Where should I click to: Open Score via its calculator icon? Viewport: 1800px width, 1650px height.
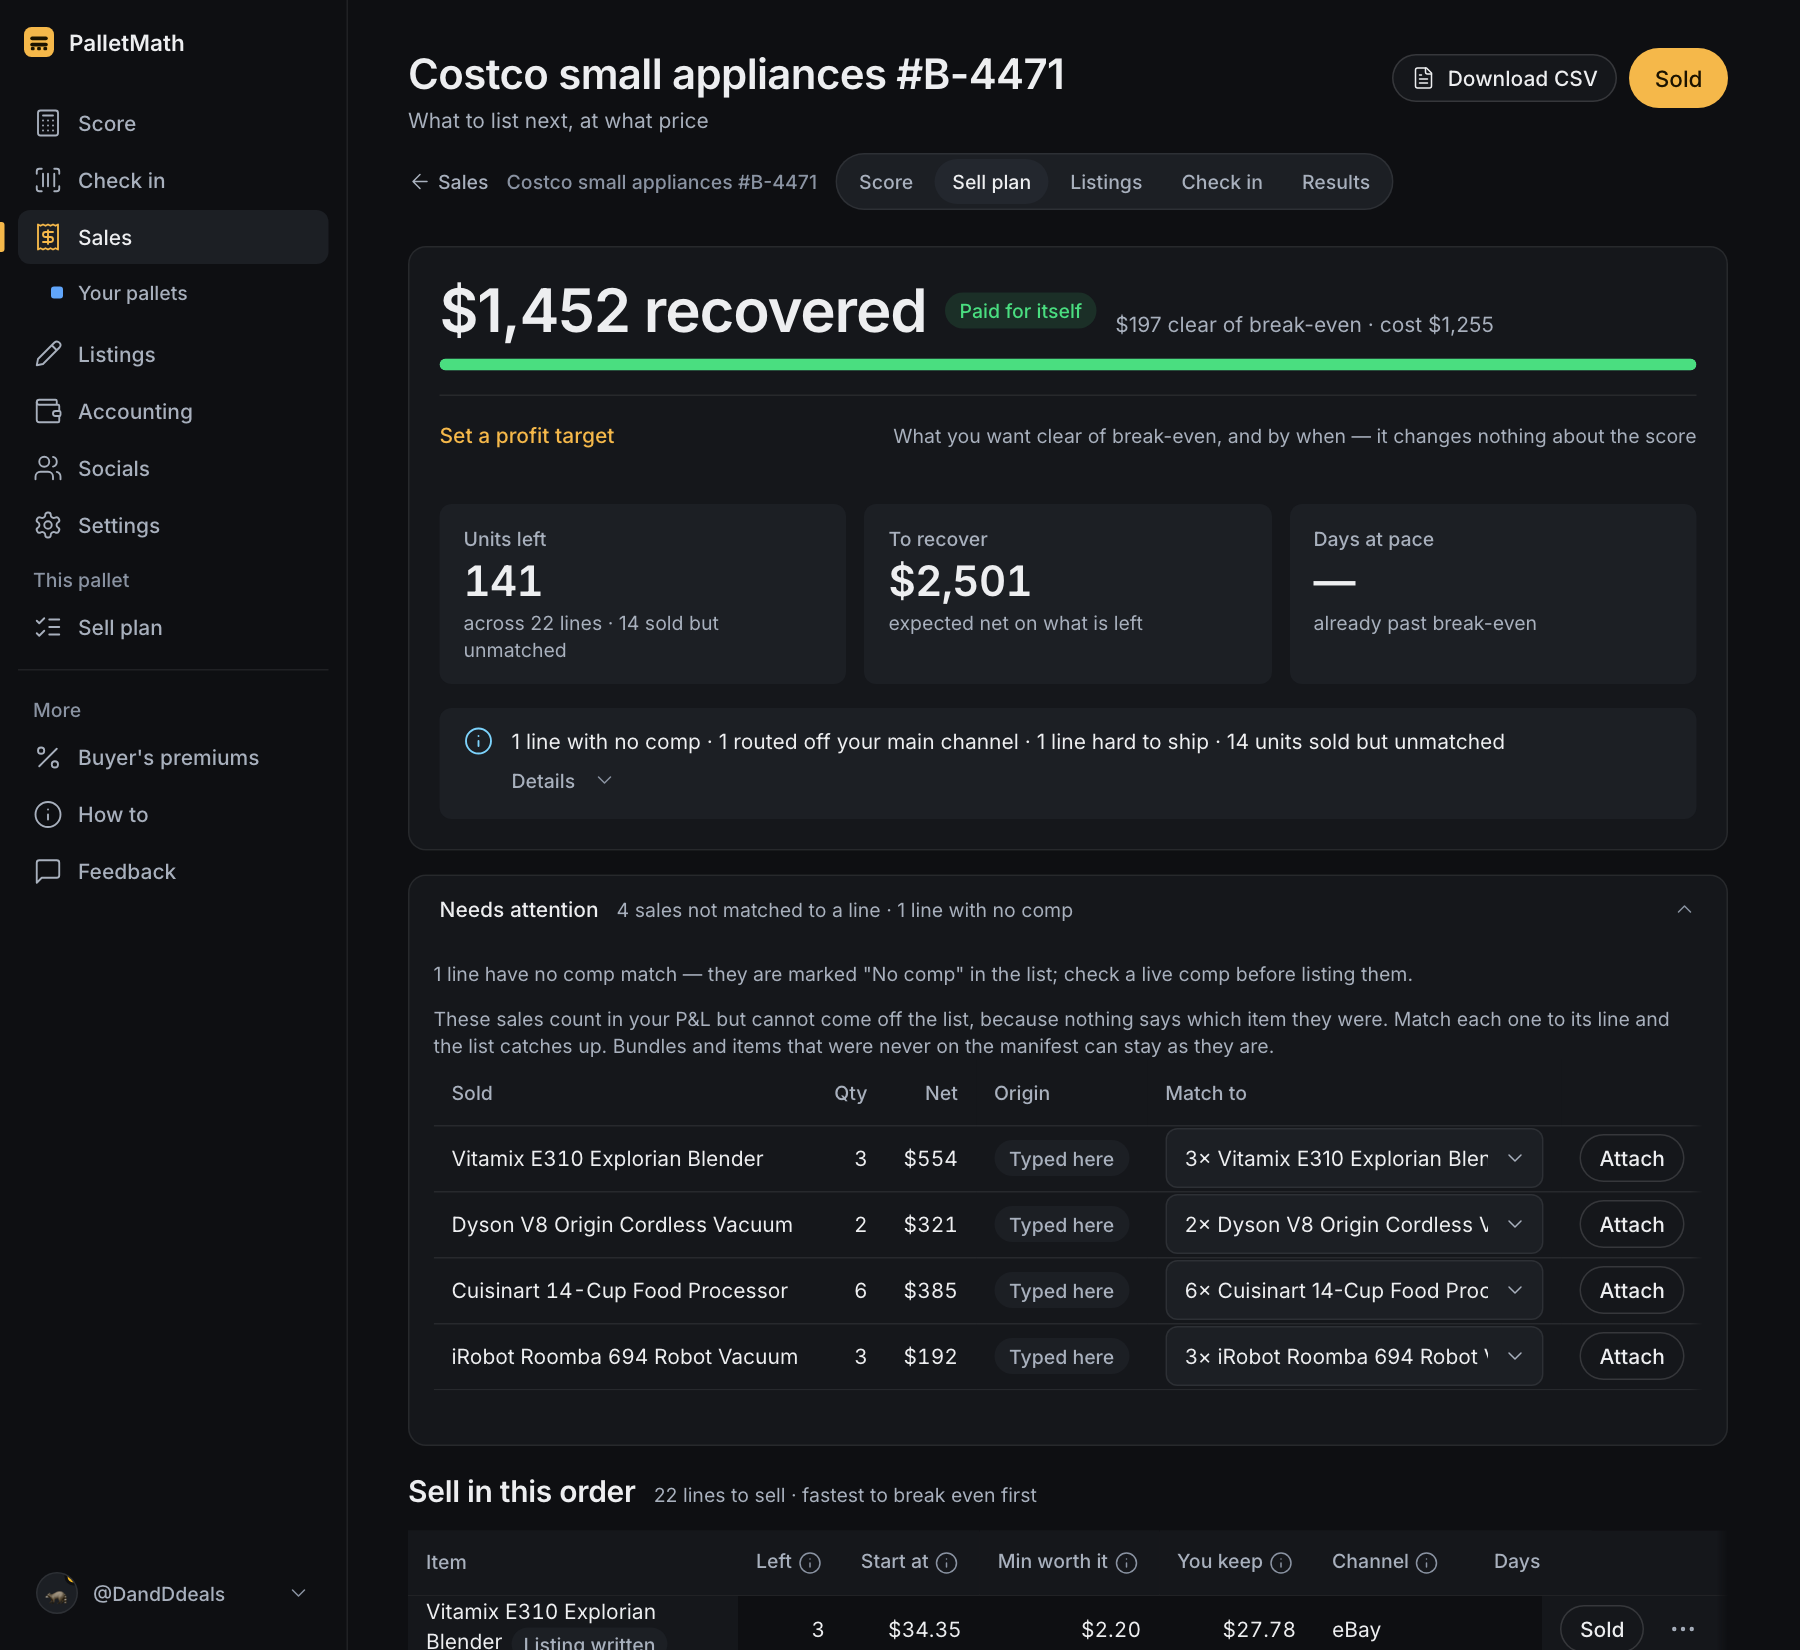point(48,123)
